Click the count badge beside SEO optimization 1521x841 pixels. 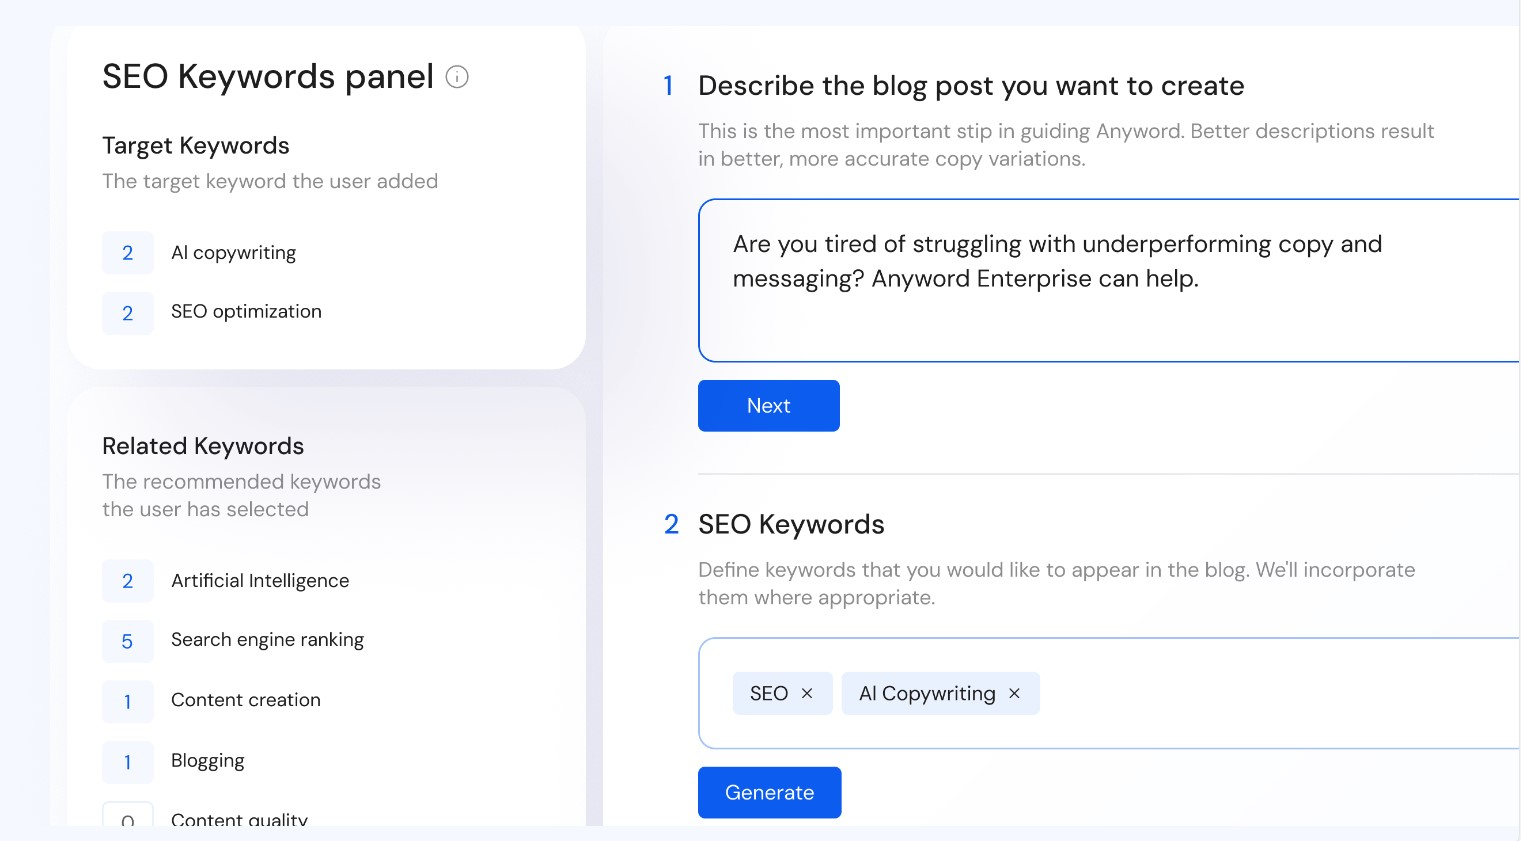click(128, 313)
